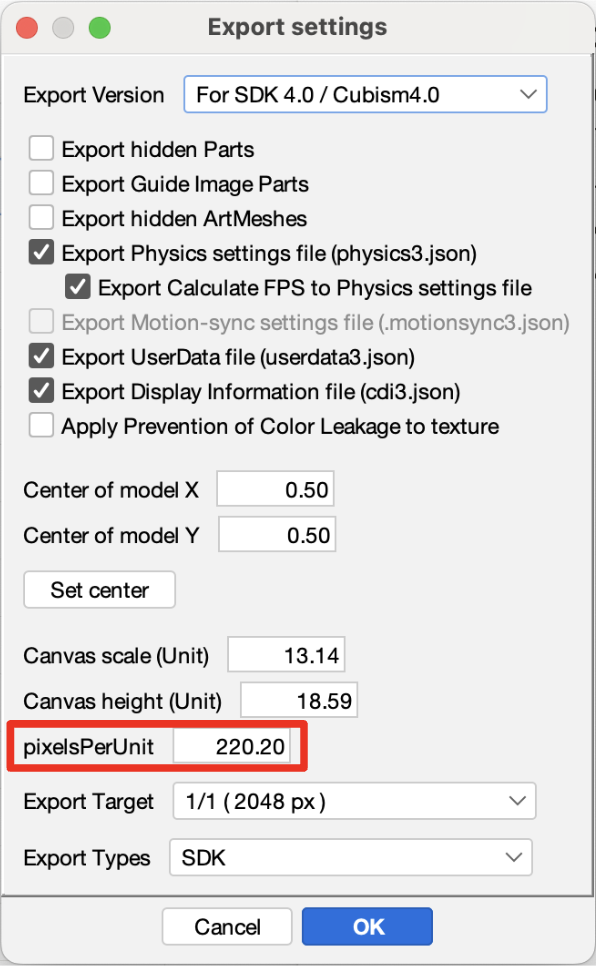Close the dialog with the red button
This screenshot has width=596, height=966.
click(27, 28)
